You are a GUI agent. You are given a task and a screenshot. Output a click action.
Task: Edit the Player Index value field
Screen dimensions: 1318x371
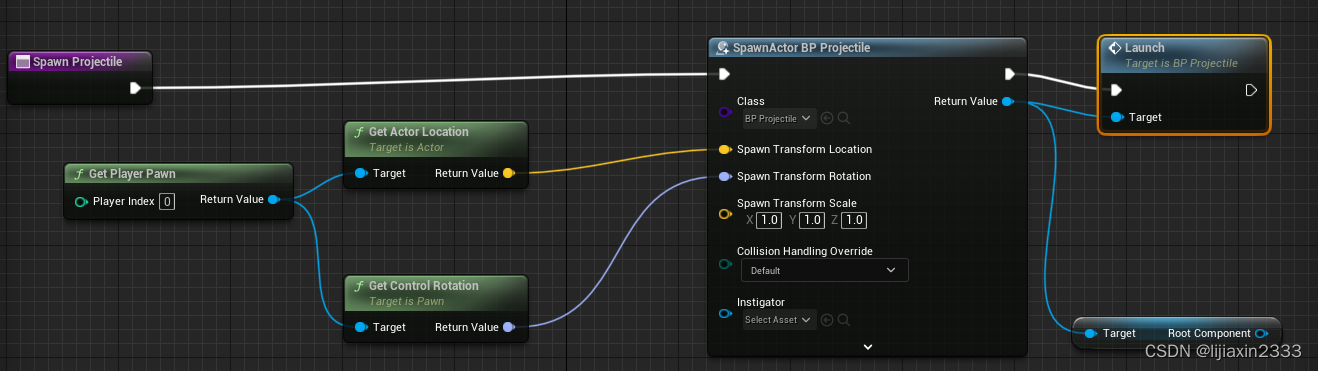coord(167,201)
